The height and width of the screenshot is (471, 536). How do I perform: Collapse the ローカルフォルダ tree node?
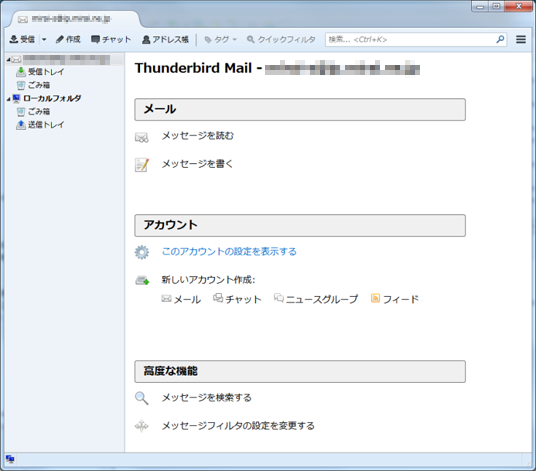pyautogui.click(x=8, y=98)
